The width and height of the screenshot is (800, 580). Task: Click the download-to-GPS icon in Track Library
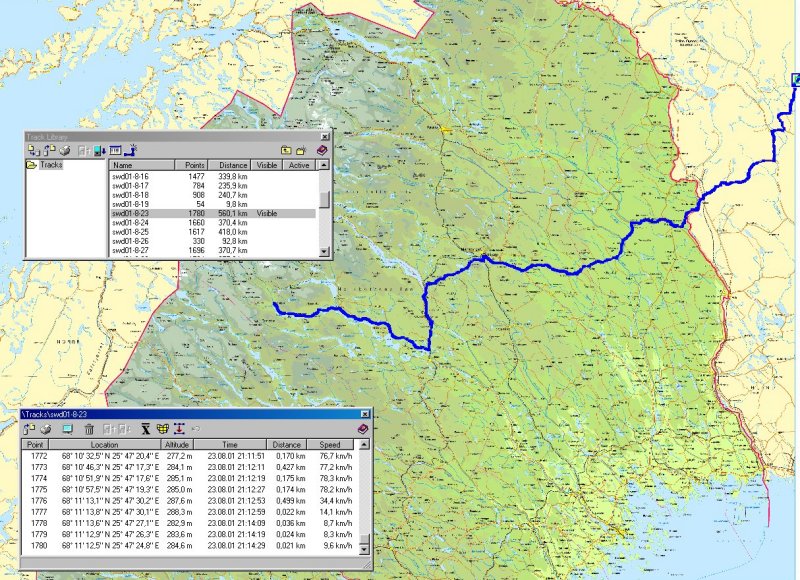click(x=99, y=150)
